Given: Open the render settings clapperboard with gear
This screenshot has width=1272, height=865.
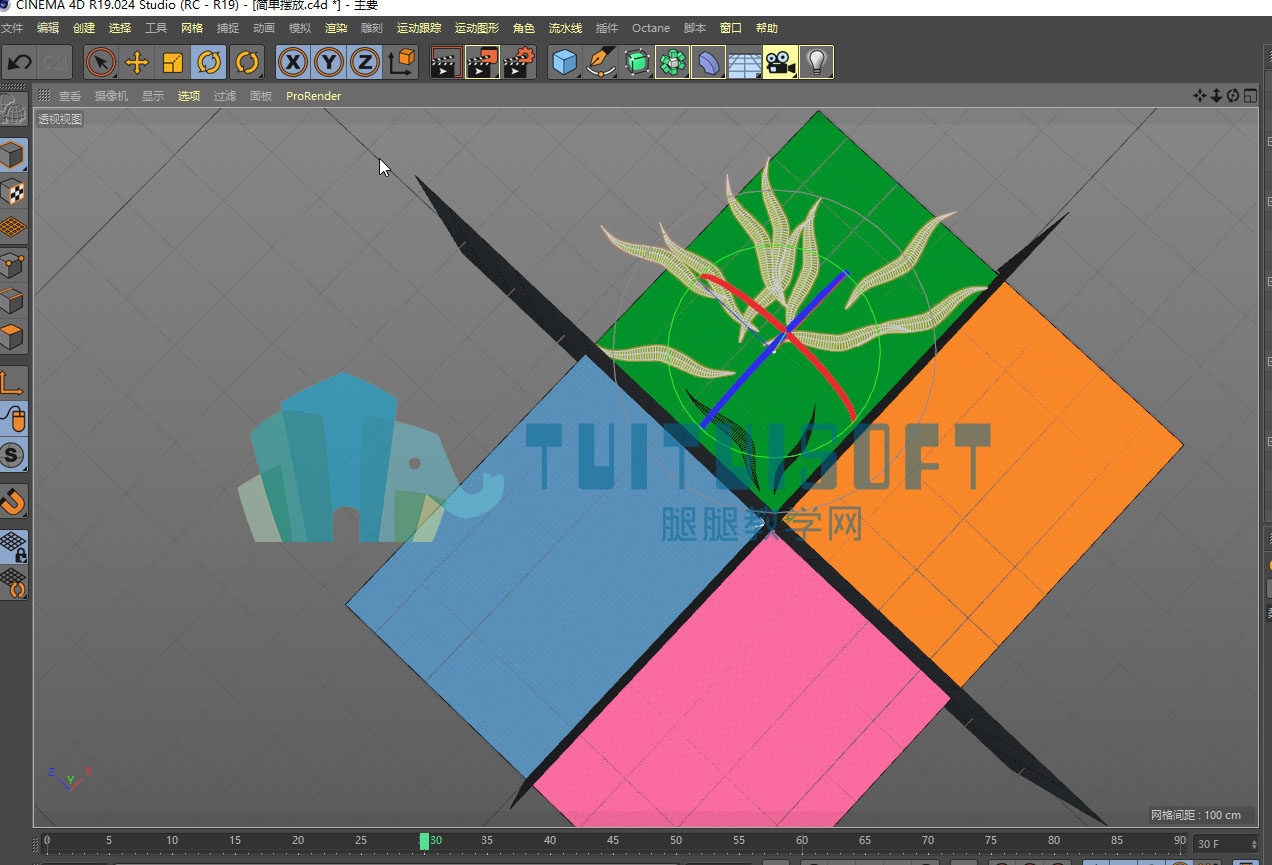Looking at the screenshot, I should point(519,63).
